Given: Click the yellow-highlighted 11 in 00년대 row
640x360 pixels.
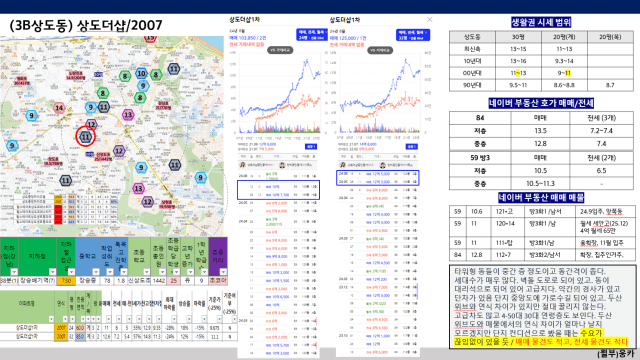Looking at the screenshot, I should click(567, 73).
